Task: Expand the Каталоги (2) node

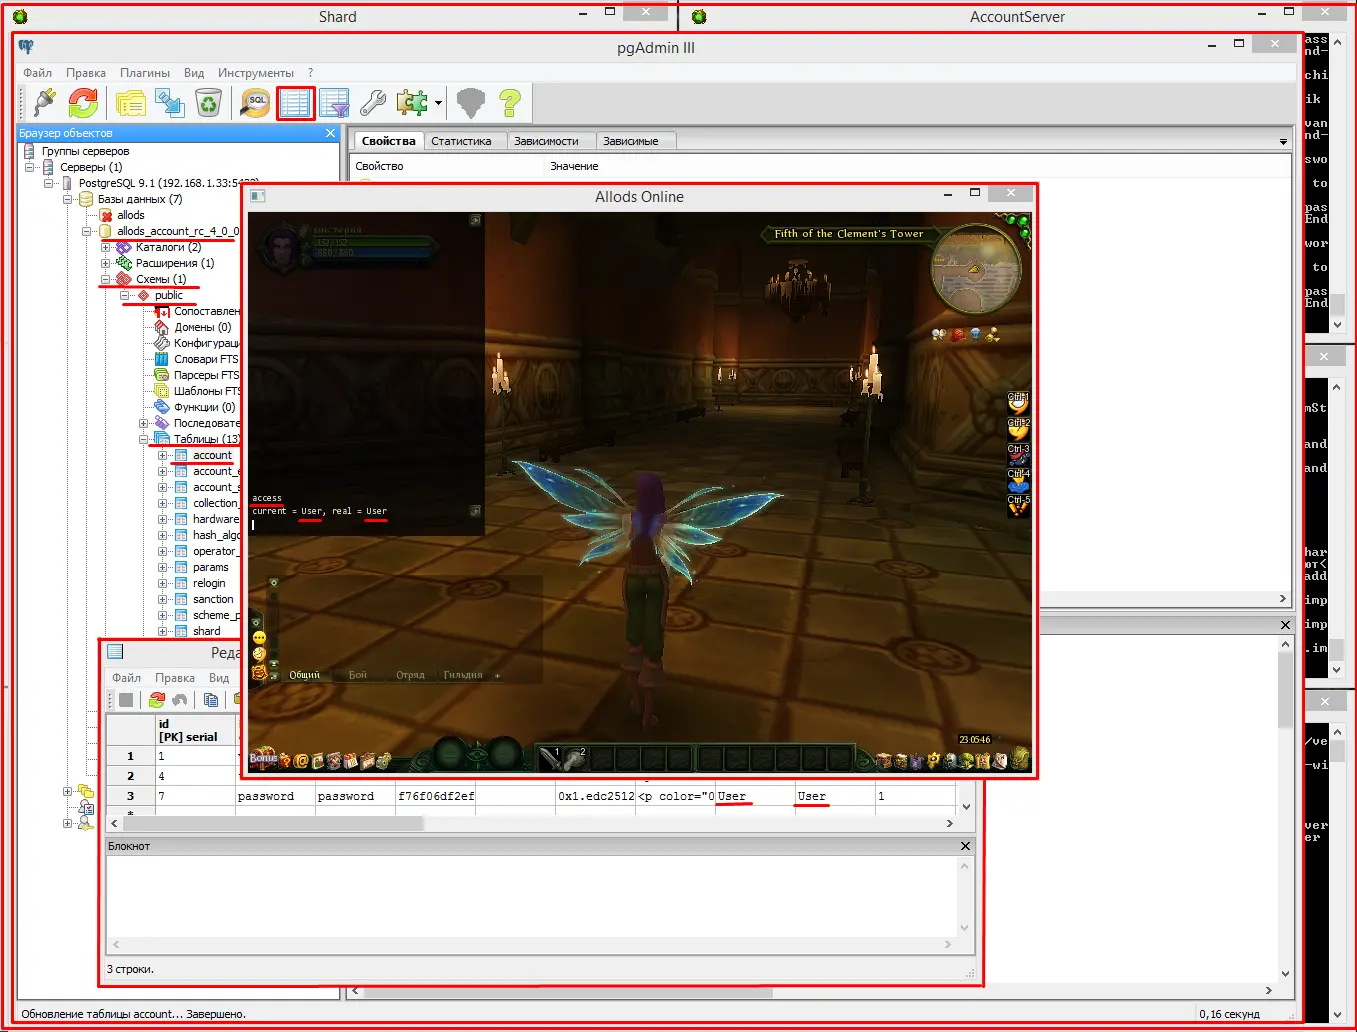Action: coord(106,247)
